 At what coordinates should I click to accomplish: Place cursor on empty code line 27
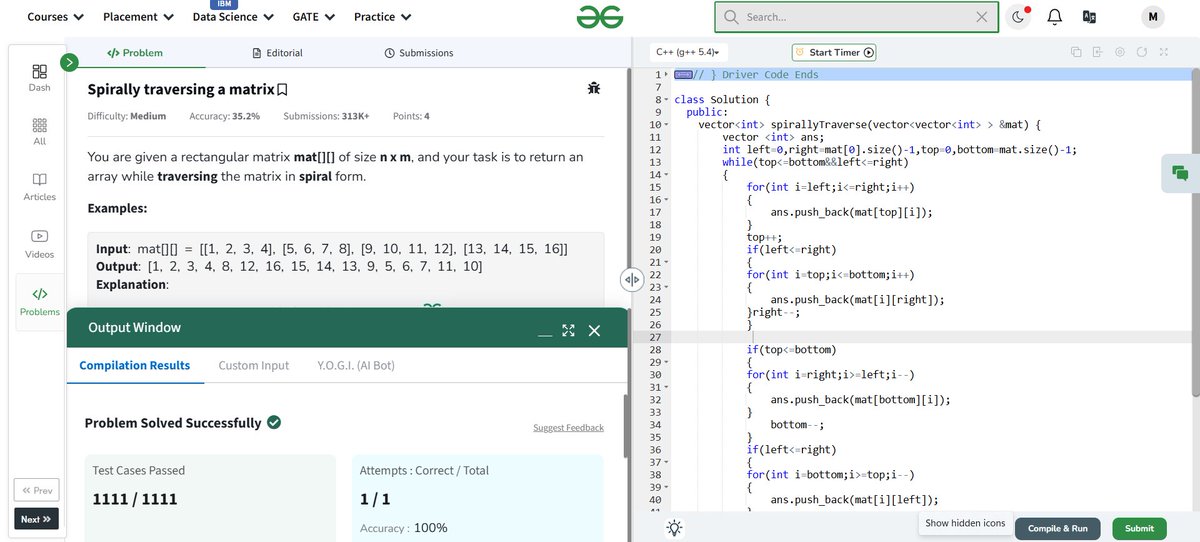(x=930, y=337)
